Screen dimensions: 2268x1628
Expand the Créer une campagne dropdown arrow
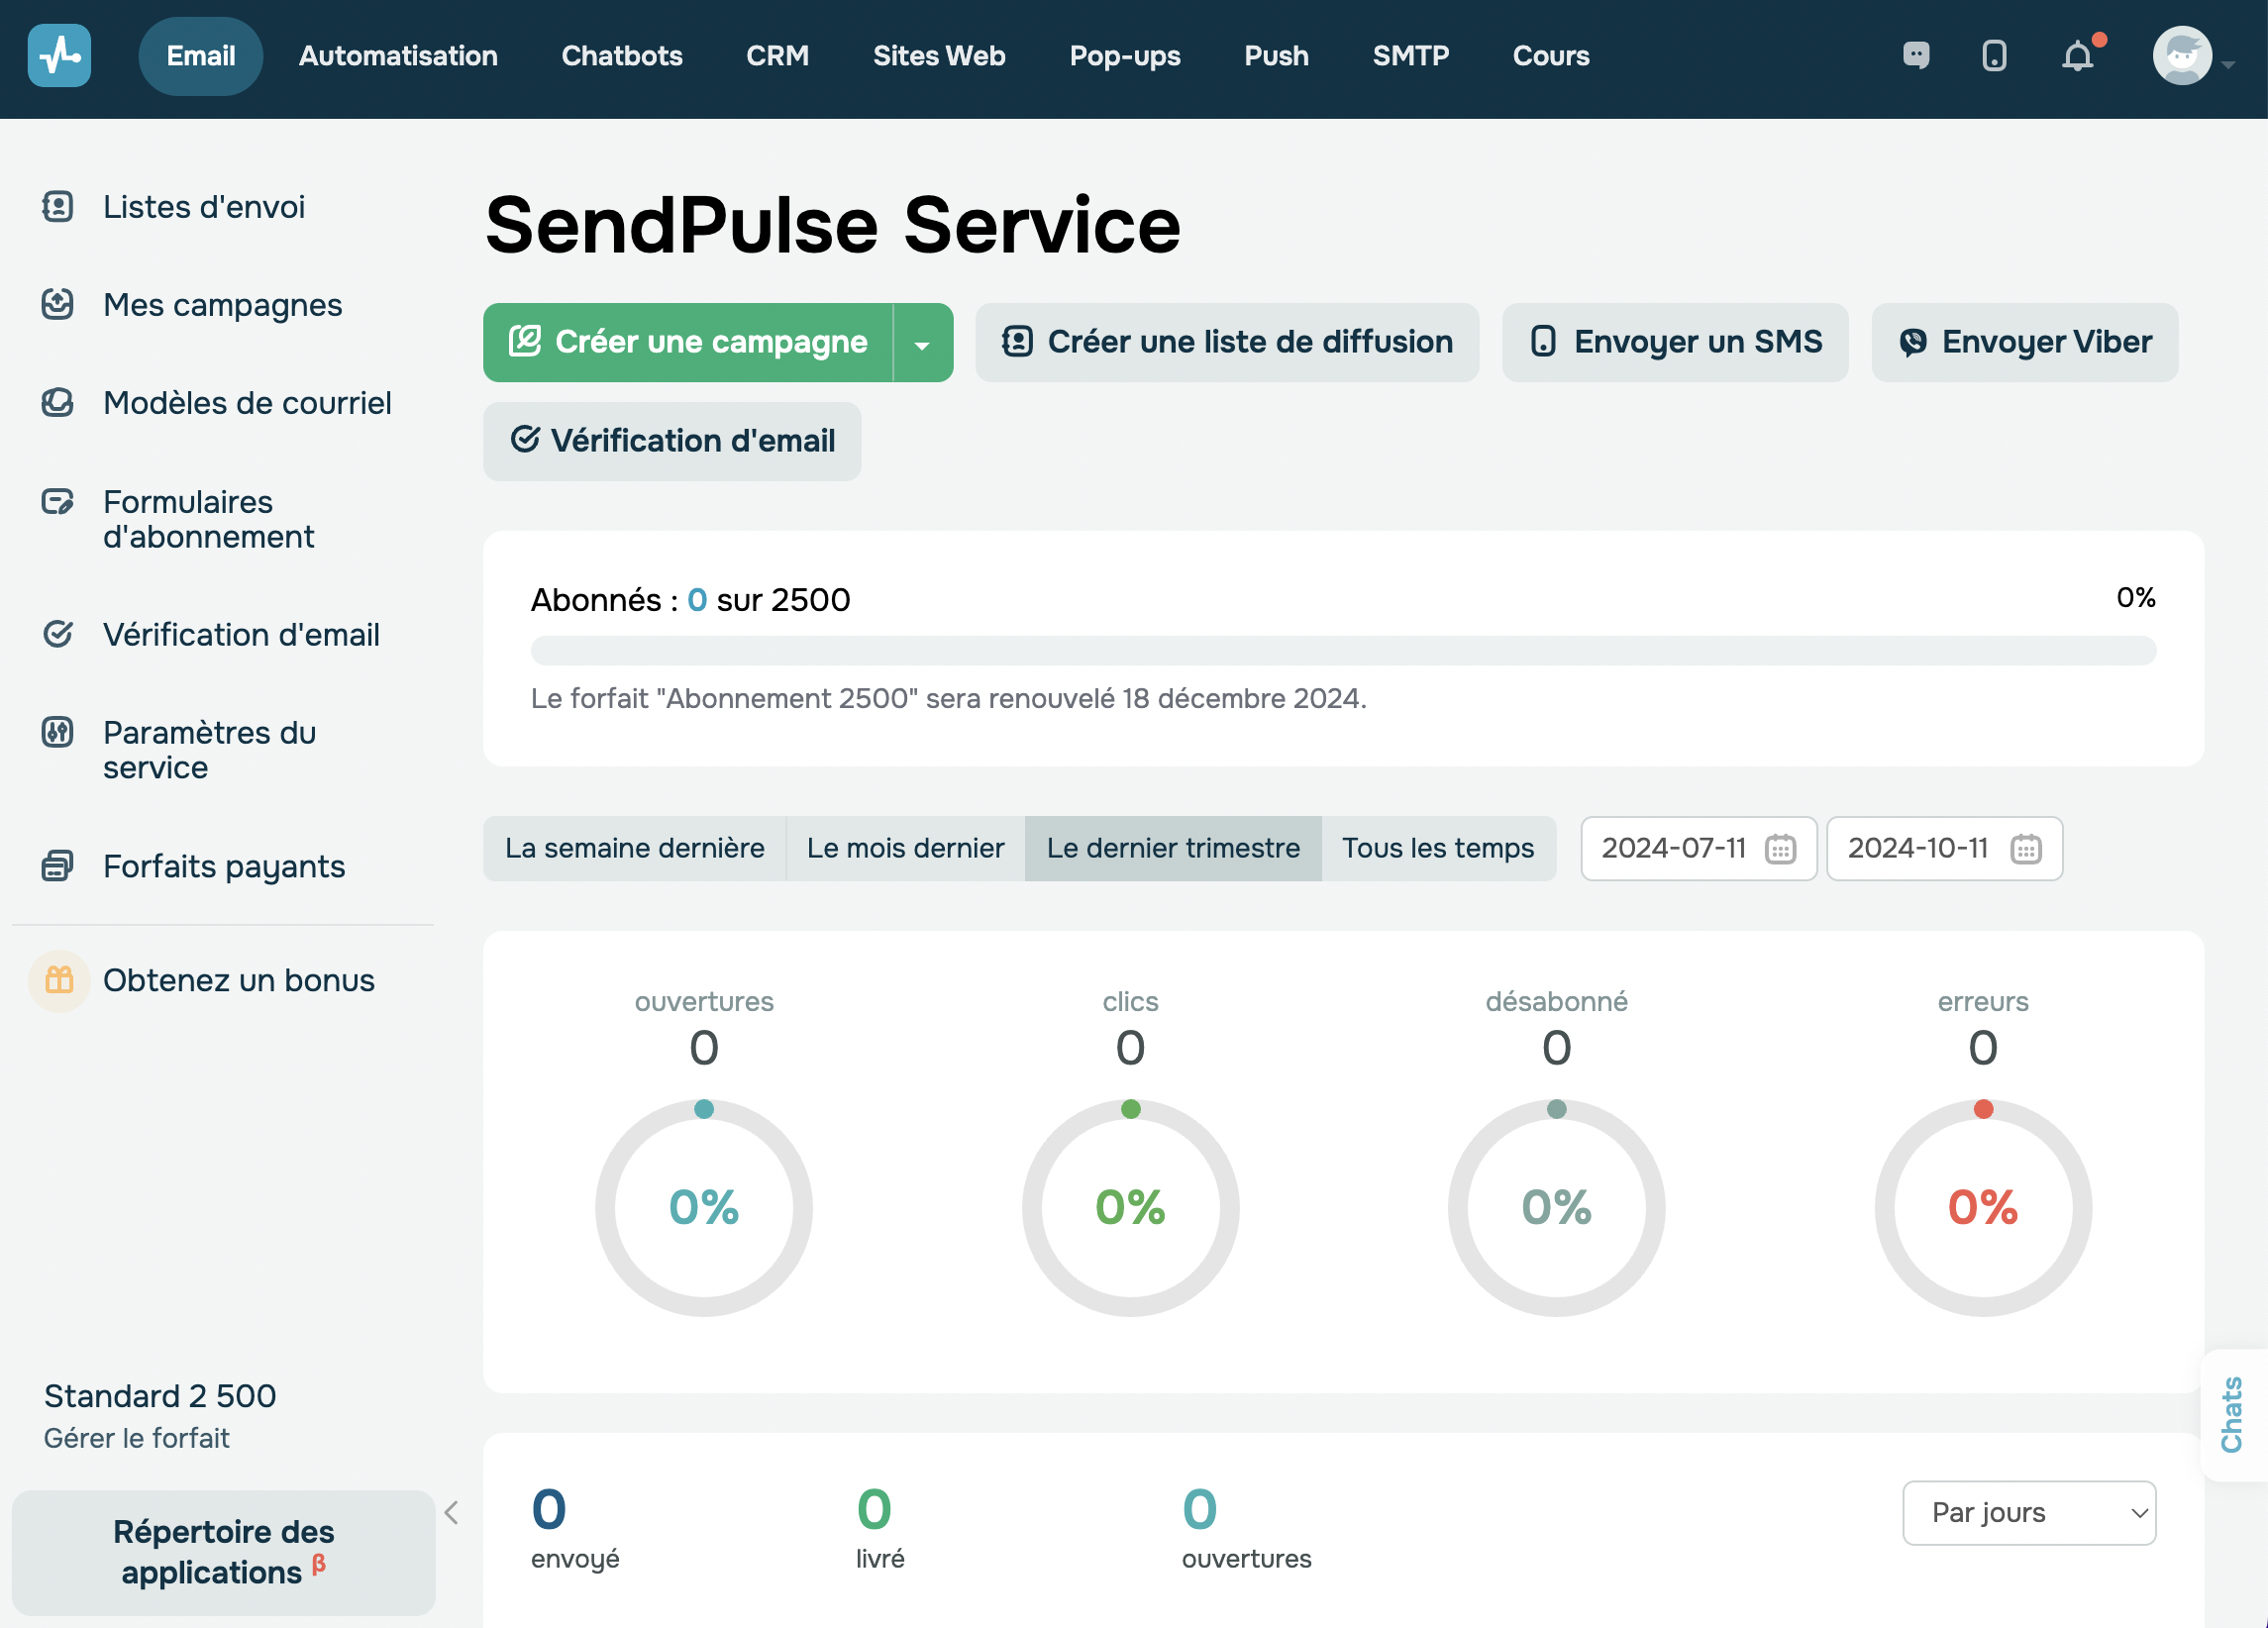click(x=922, y=343)
